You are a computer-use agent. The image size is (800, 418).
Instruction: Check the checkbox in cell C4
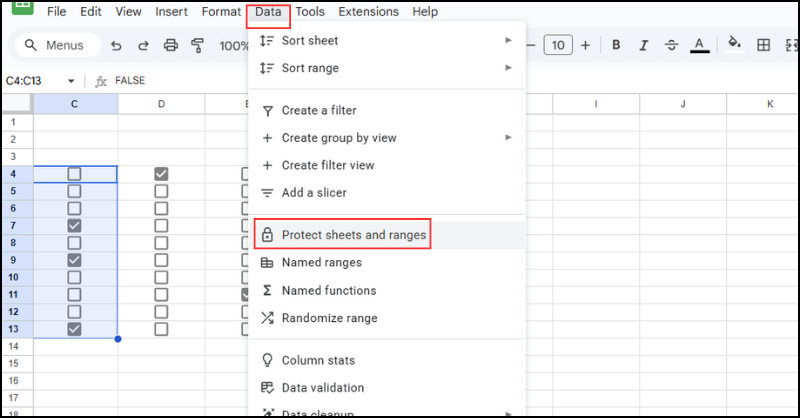[74, 174]
